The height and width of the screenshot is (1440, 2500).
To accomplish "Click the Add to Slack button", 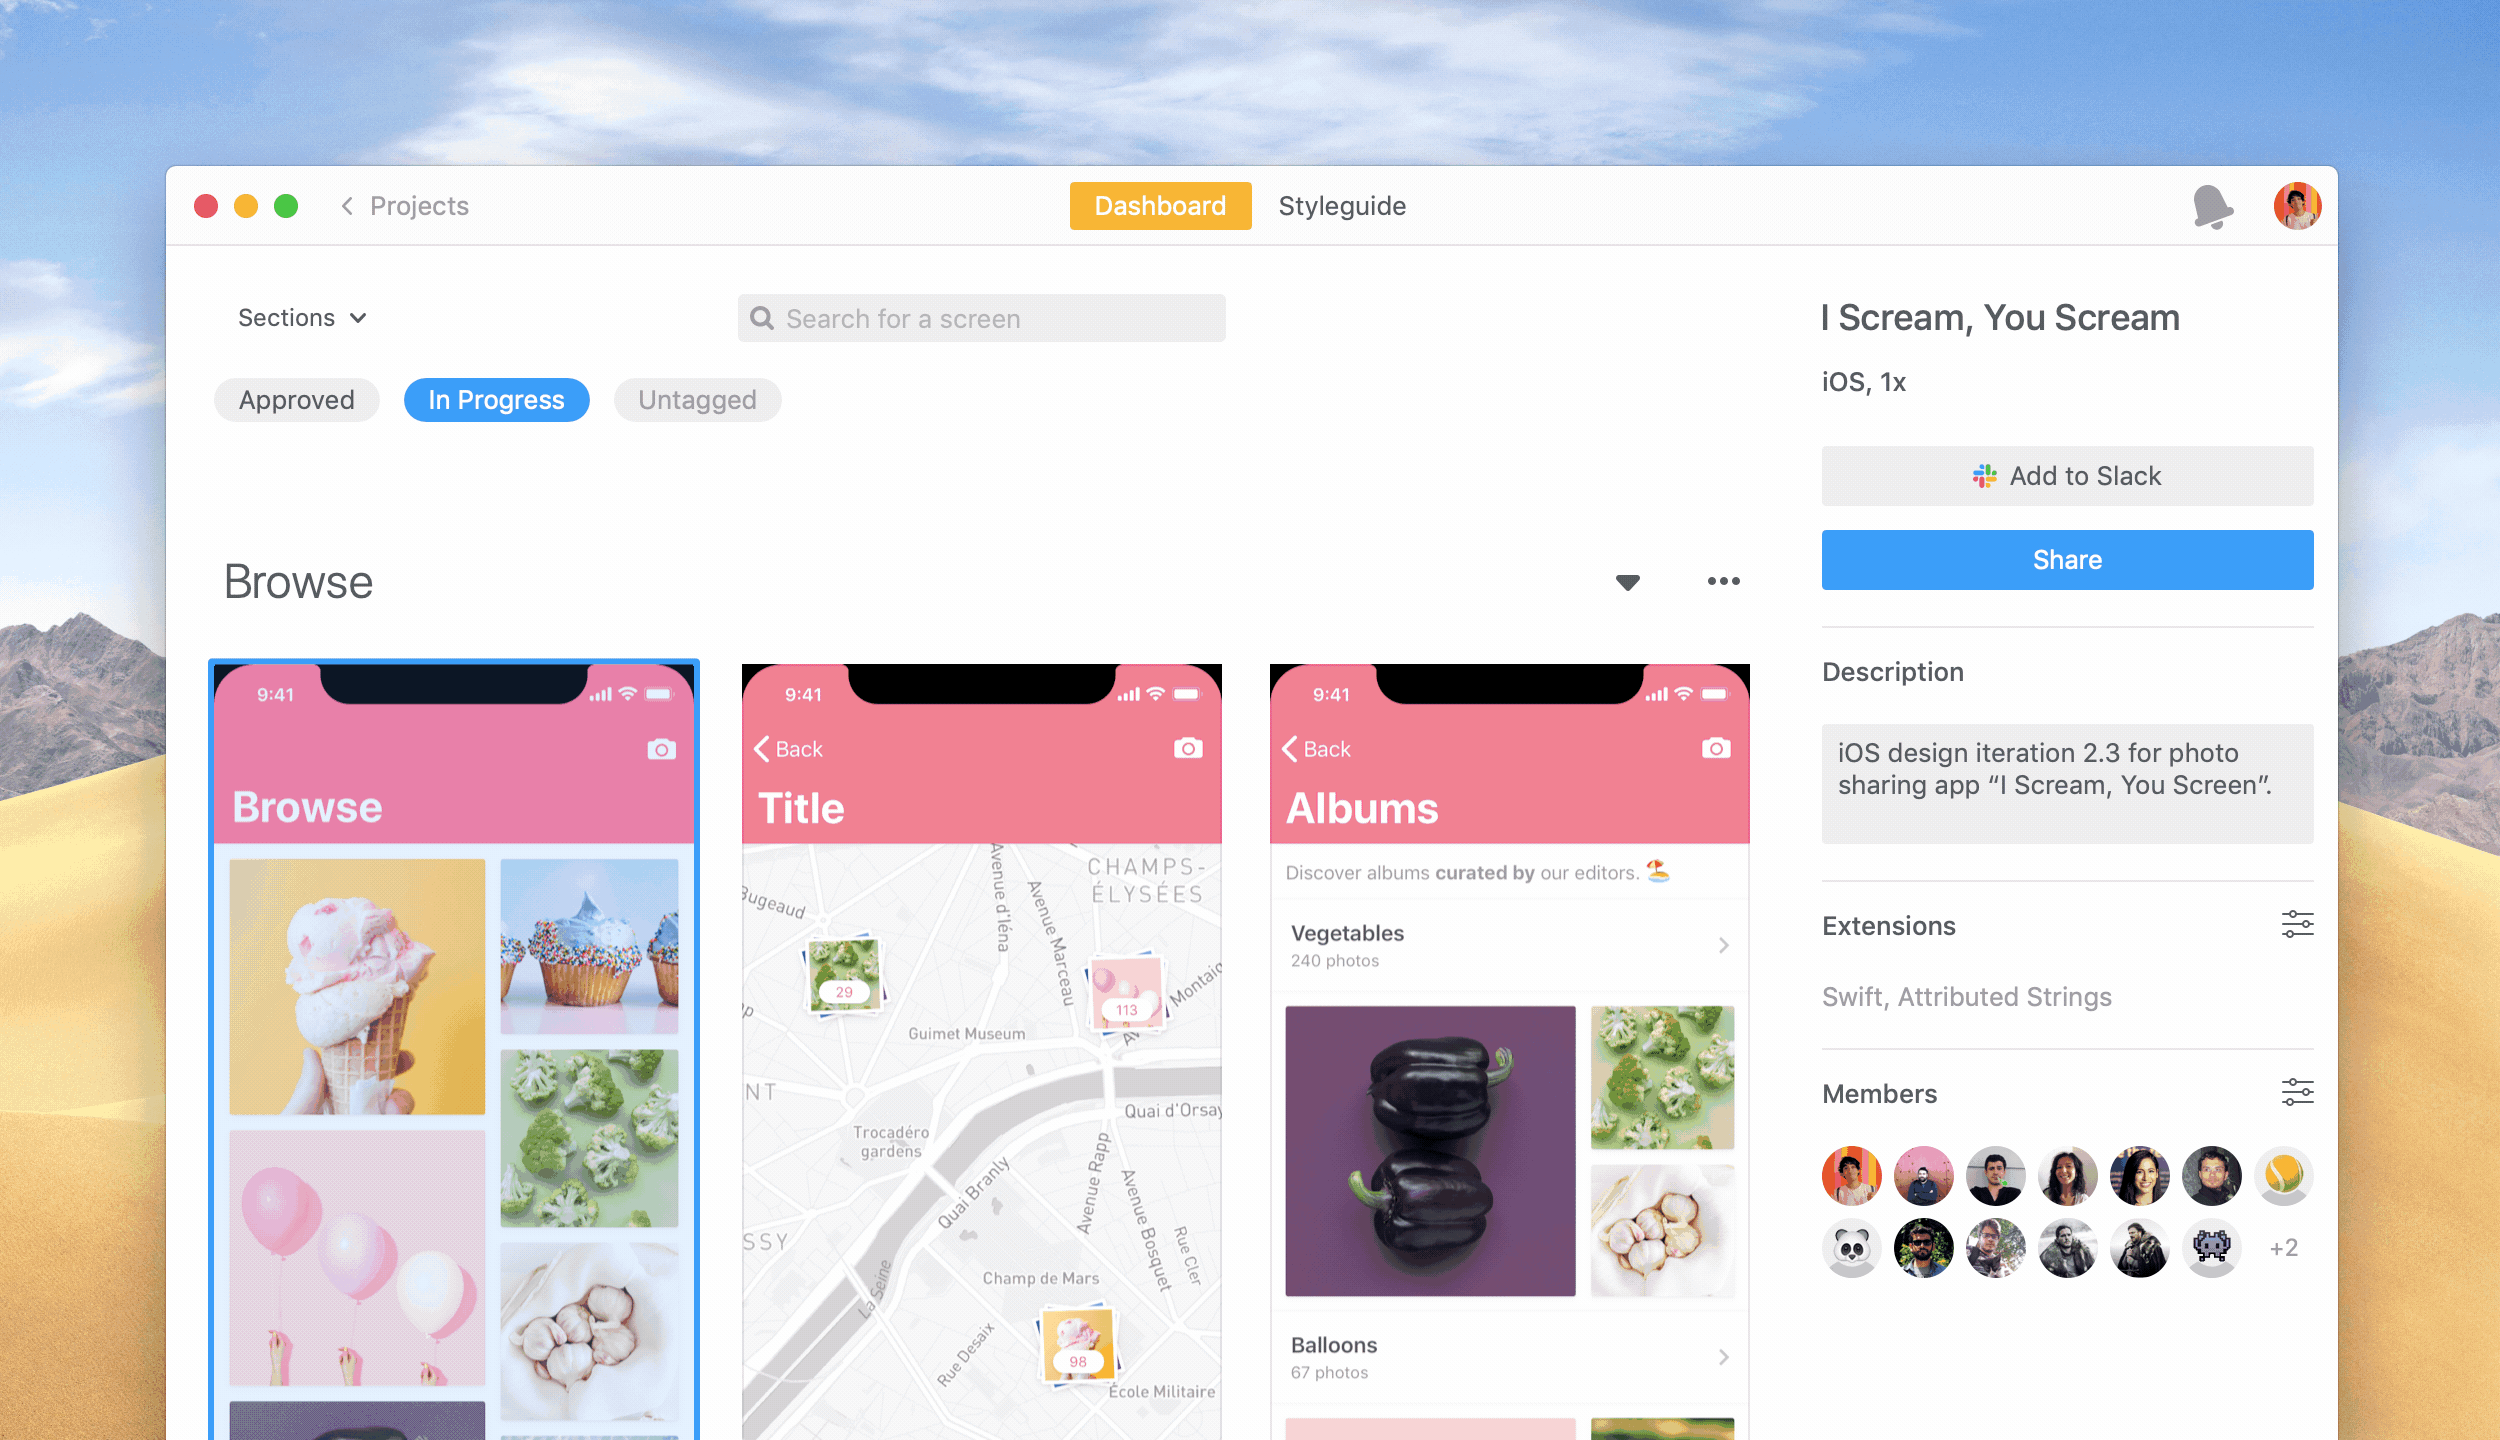I will [x=2066, y=477].
